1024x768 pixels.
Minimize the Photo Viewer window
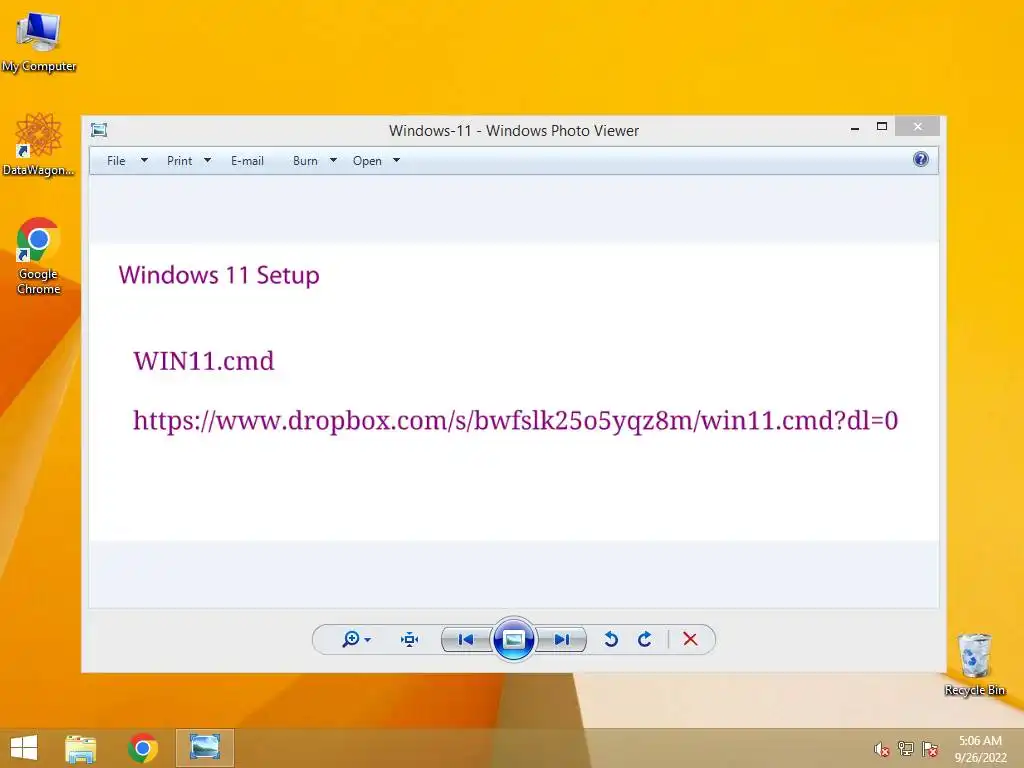[x=855, y=128]
